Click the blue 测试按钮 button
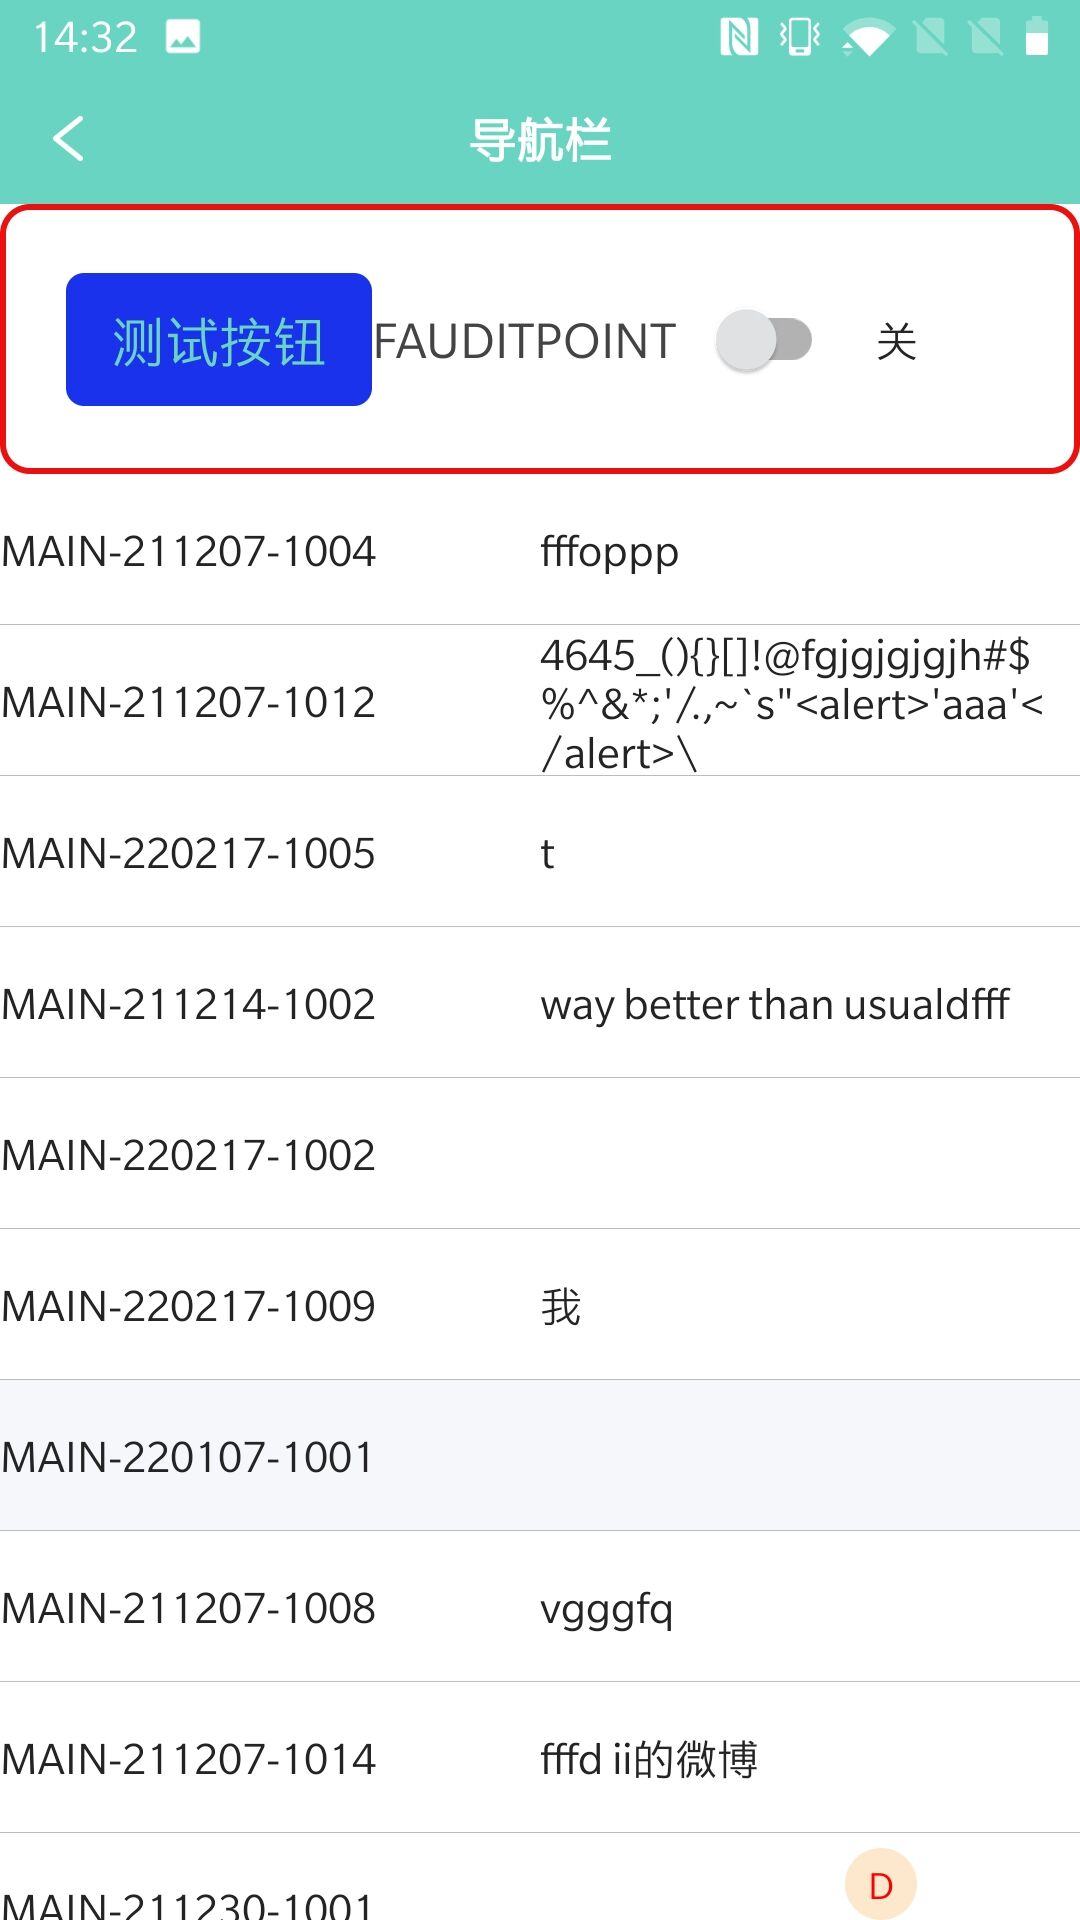Image resolution: width=1080 pixels, height=1920 pixels. (219, 339)
